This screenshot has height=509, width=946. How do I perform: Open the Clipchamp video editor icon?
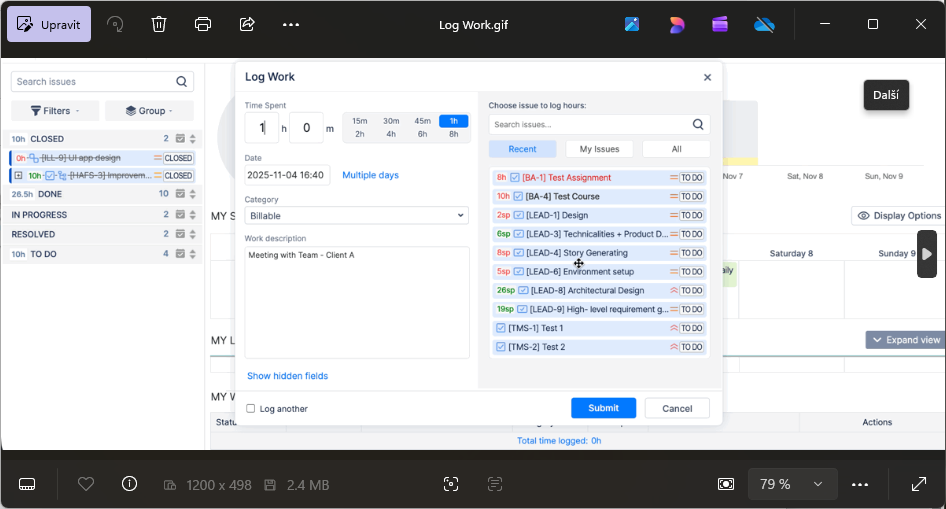tap(720, 24)
